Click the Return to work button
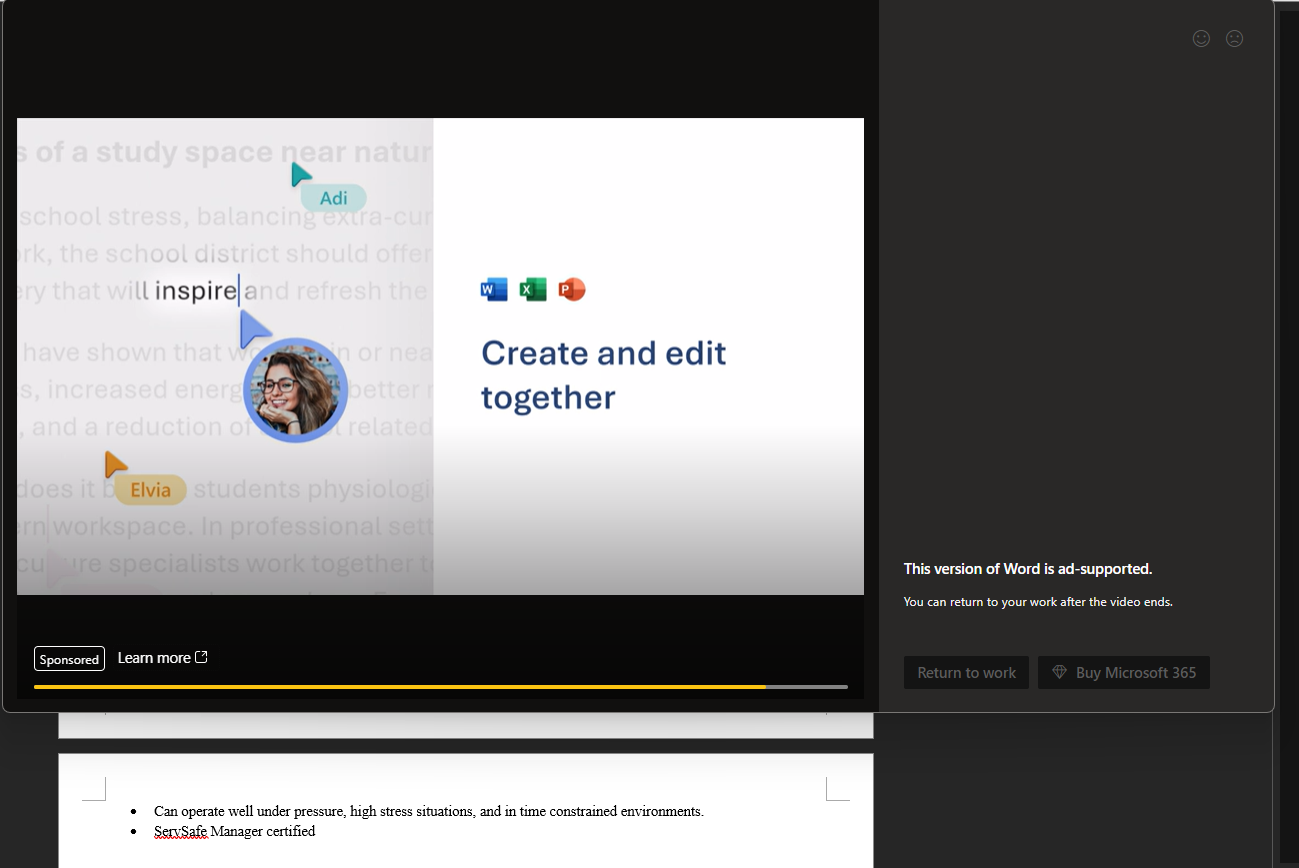 966,673
